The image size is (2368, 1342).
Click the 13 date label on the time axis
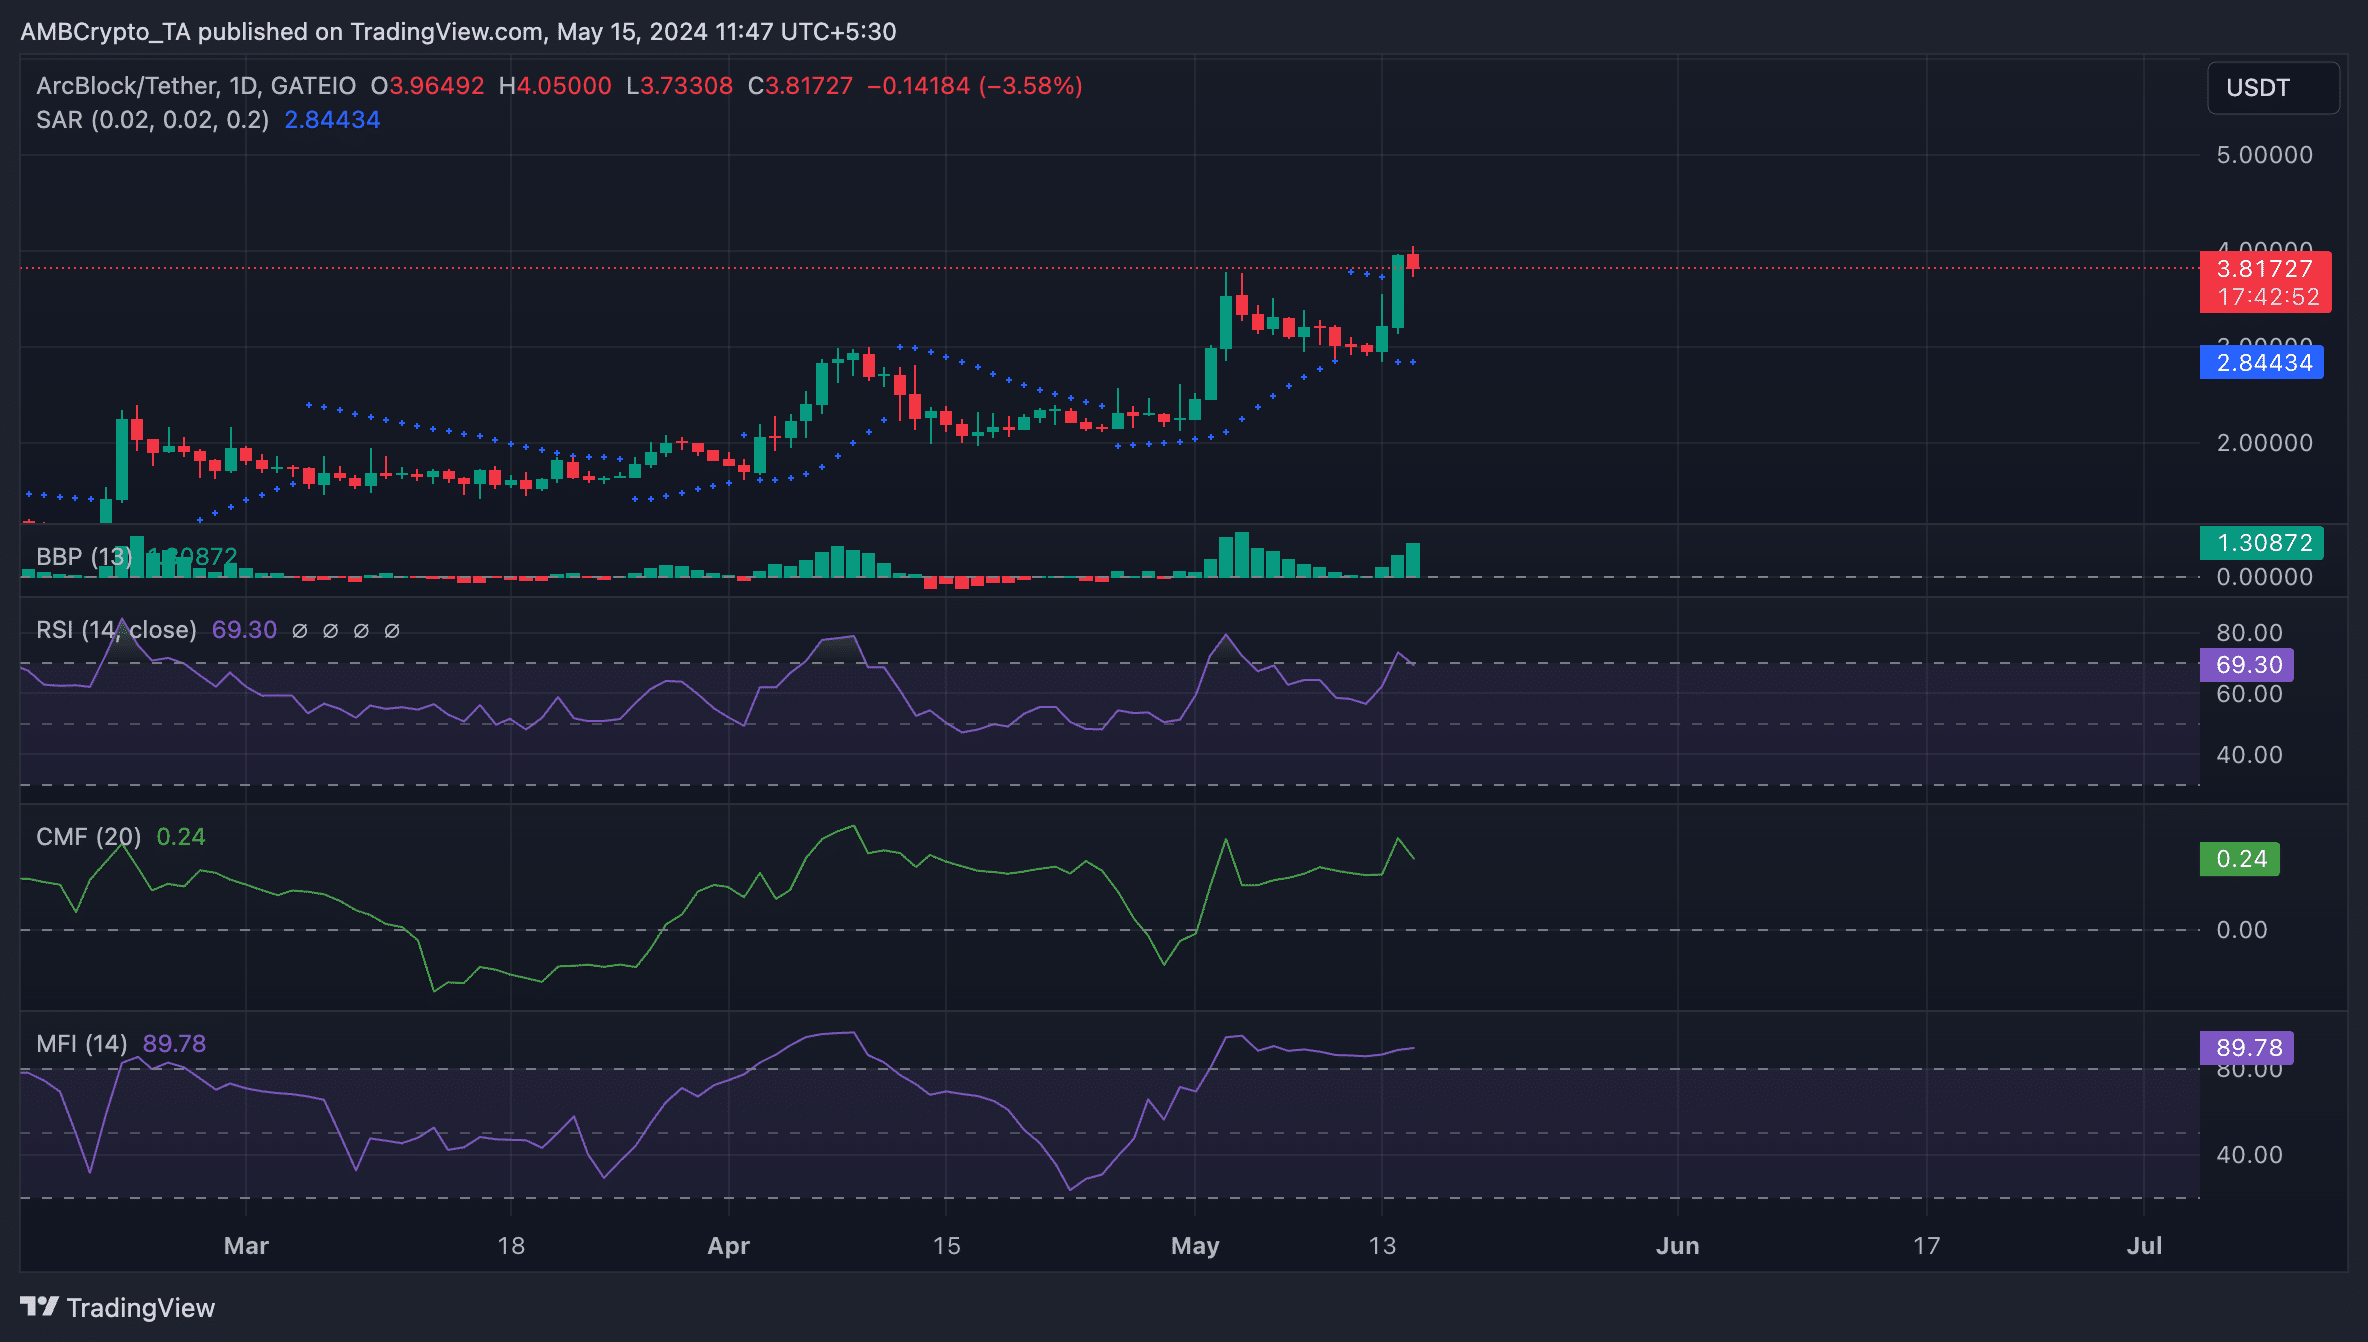(x=1382, y=1246)
